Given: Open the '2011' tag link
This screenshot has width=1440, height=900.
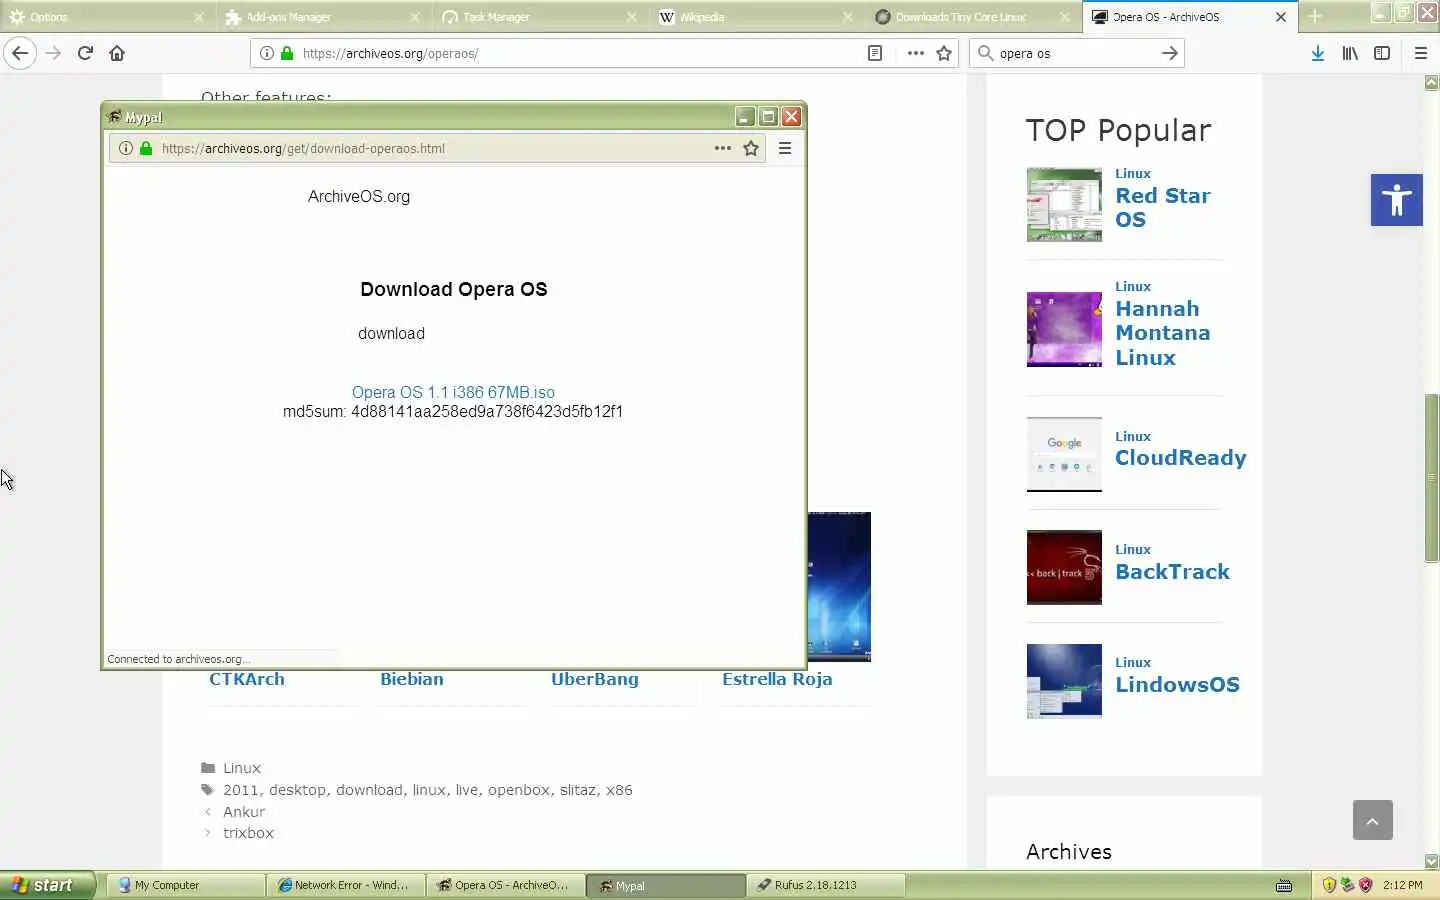Looking at the screenshot, I should 240,790.
